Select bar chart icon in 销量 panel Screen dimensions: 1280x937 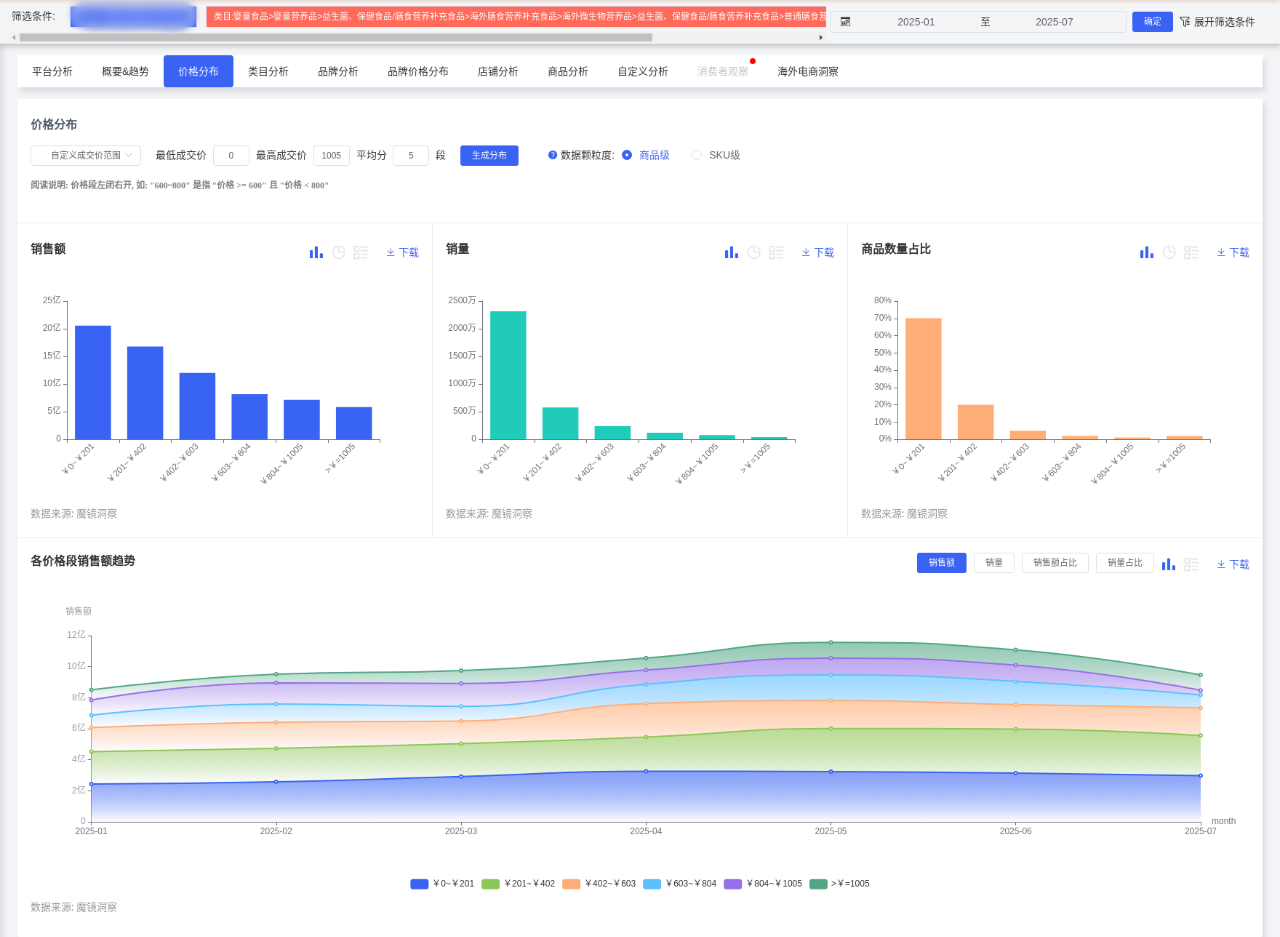pos(731,253)
